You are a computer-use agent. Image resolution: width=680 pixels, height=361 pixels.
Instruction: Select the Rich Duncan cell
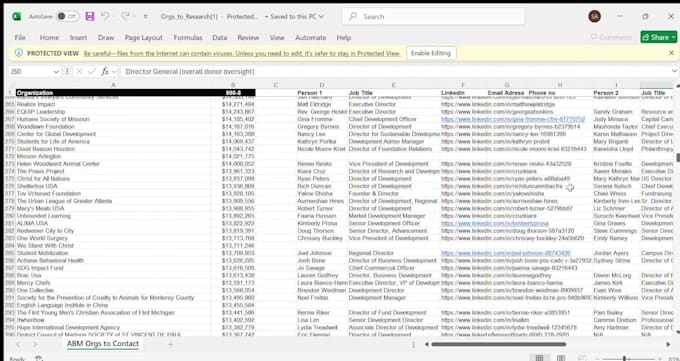coord(322,186)
